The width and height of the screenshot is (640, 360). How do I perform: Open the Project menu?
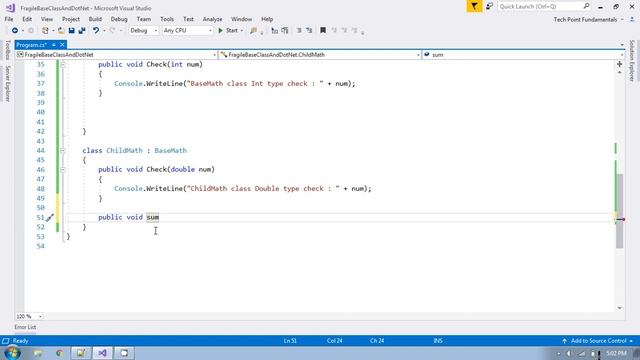[x=71, y=19]
